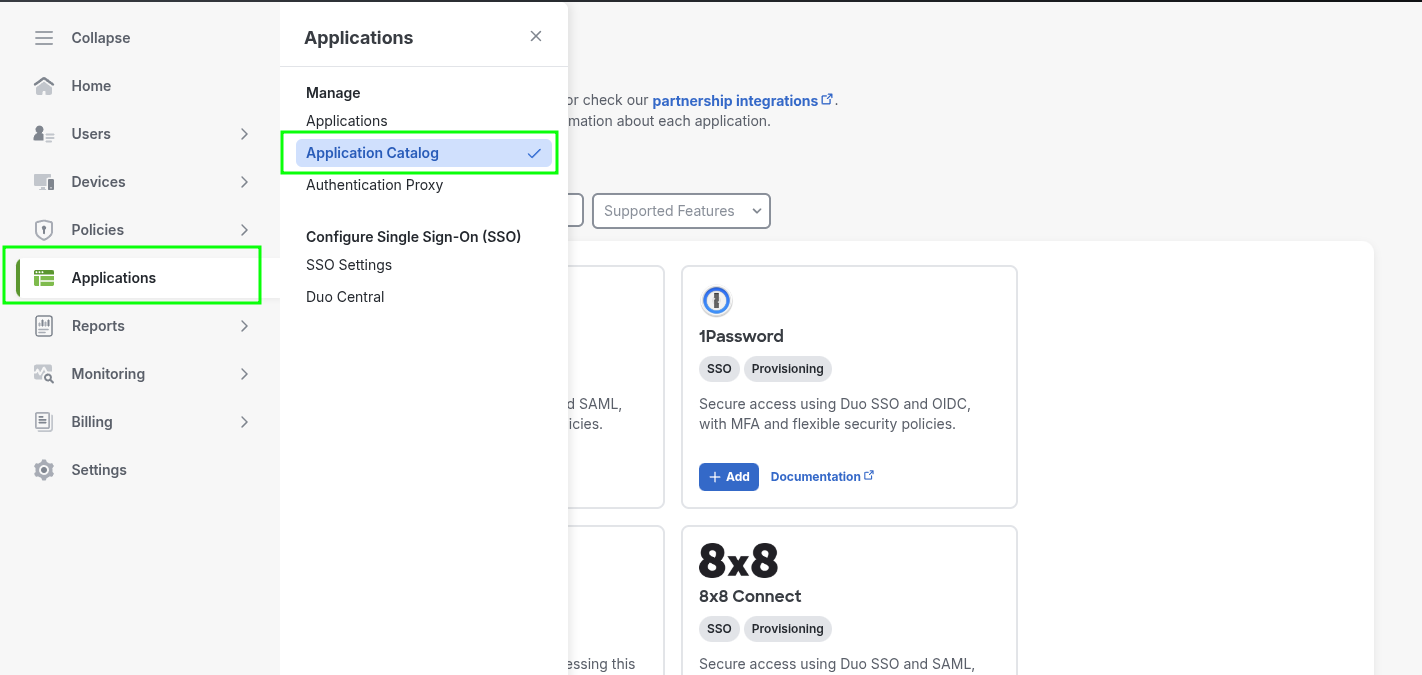1422x675 pixels.
Task: Select Applications under Manage
Action: coord(346,121)
